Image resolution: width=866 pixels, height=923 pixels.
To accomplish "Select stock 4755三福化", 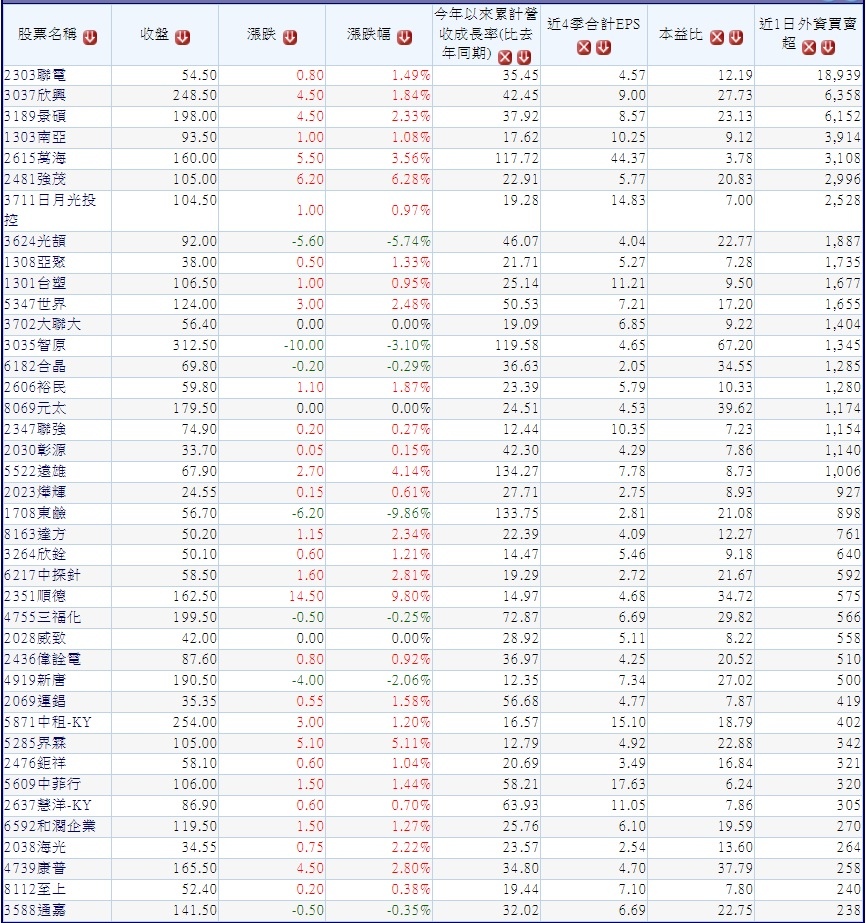I will [42, 617].
